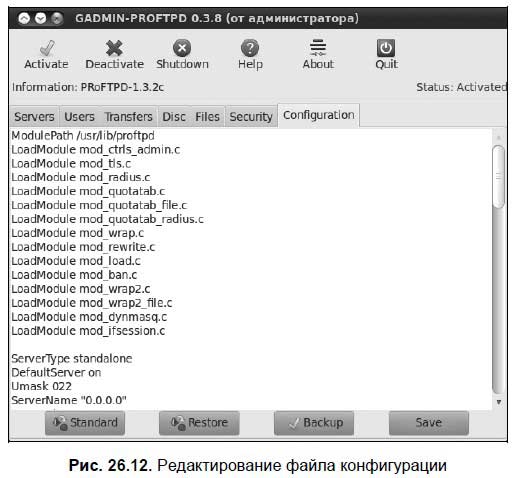Click the vertical scrollbar thumb
The image size is (514, 478).
[498, 177]
